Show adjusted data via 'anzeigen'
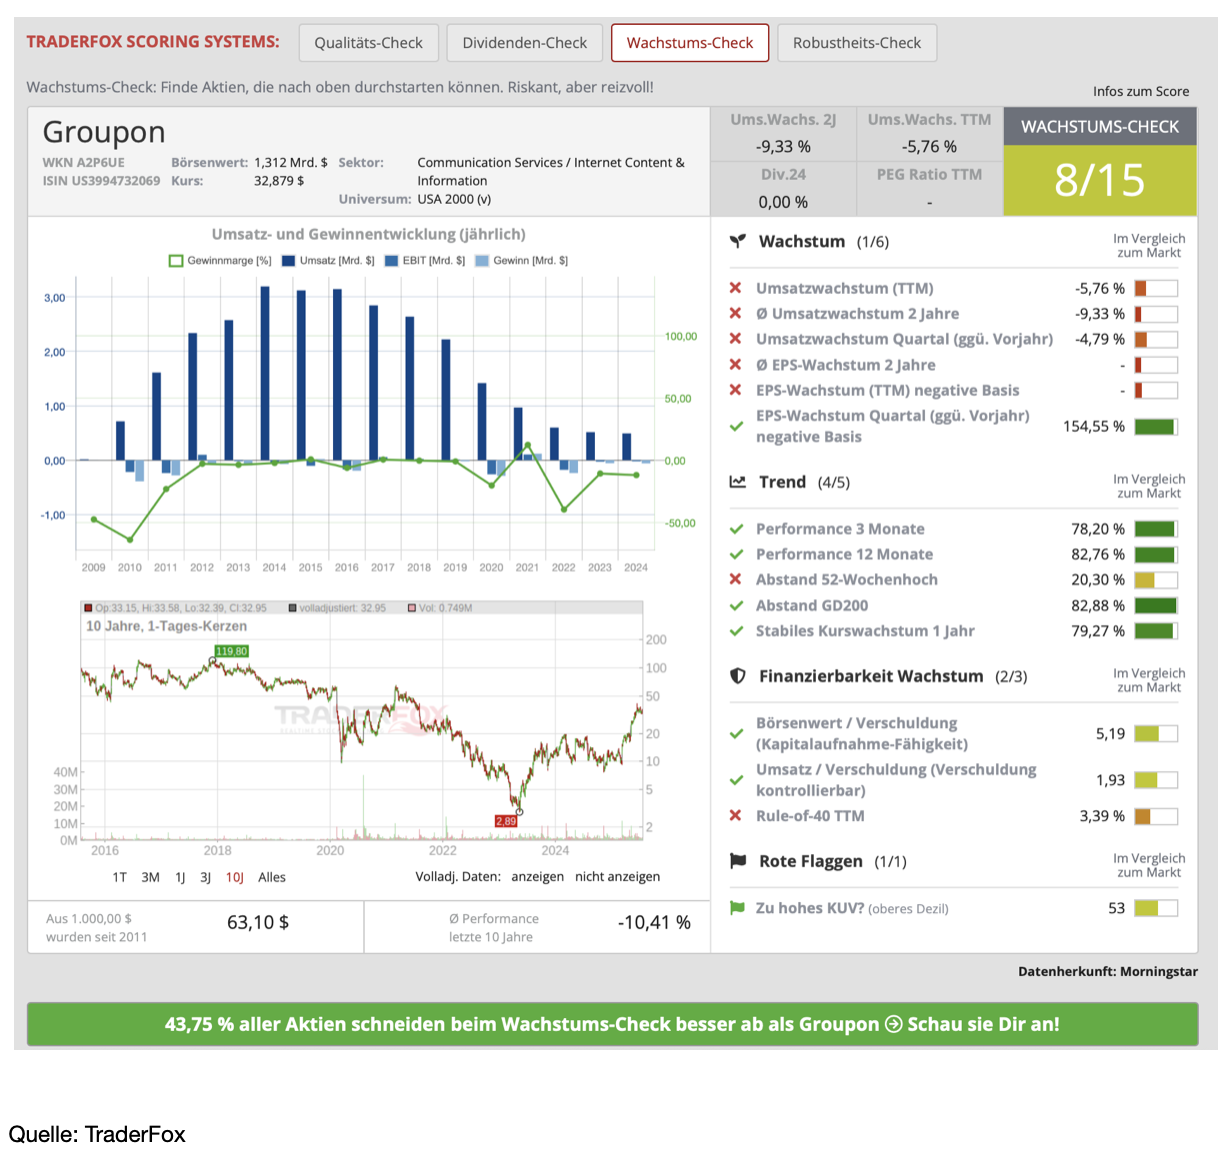 coord(537,876)
